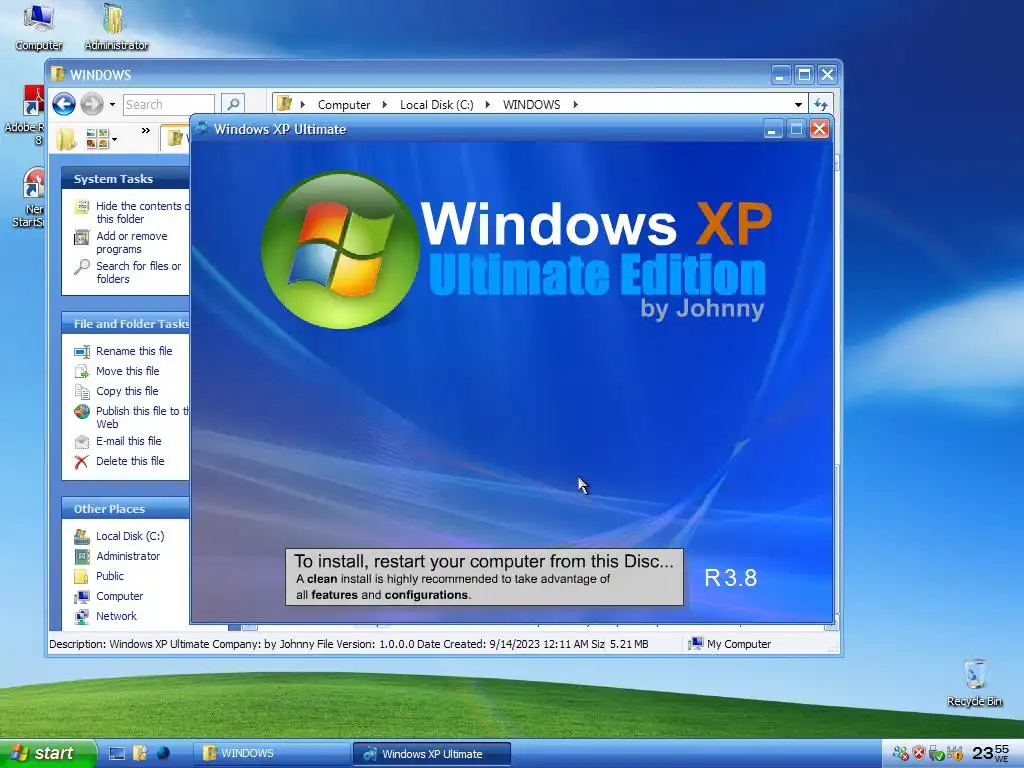Image resolution: width=1024 pixels, height=768 pixels.
Task: Click the Forward arrow in WINDOWS explorer
Action: pyautogui.click(x=91, y=104)
